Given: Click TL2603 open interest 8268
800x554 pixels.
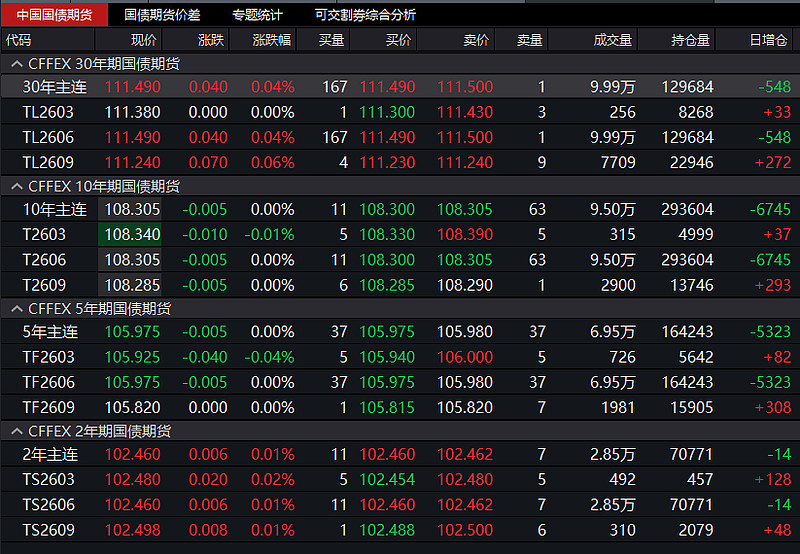Looking at the screenshot, I should (x=696, y=112).
